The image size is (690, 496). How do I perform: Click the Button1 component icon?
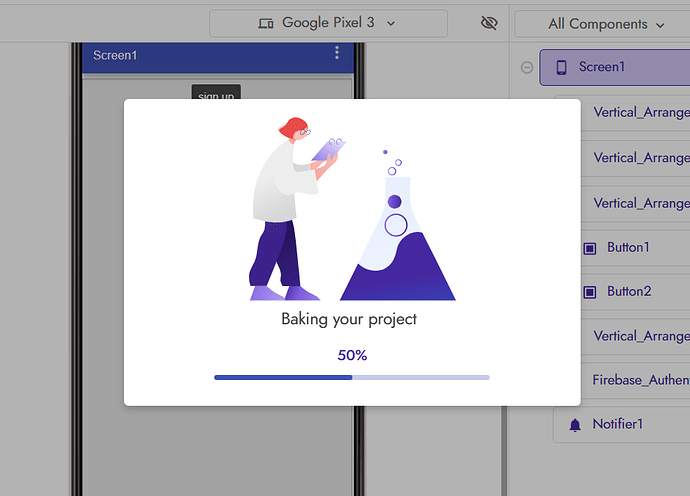point(589,248)
